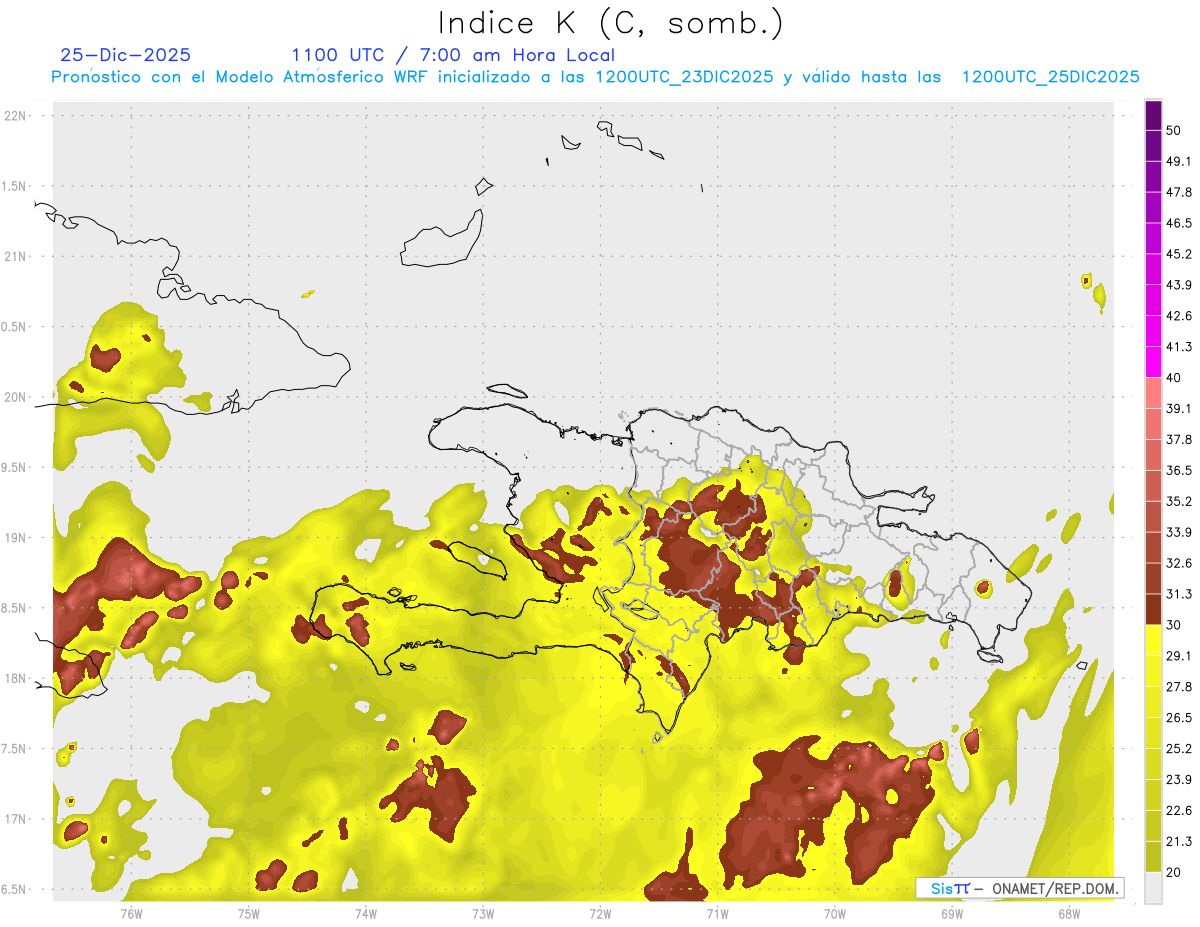Pick the dark purple swatch above 50
Image resolution: width=1200 pixels, height=927 pixels.
coord(1153,116)
